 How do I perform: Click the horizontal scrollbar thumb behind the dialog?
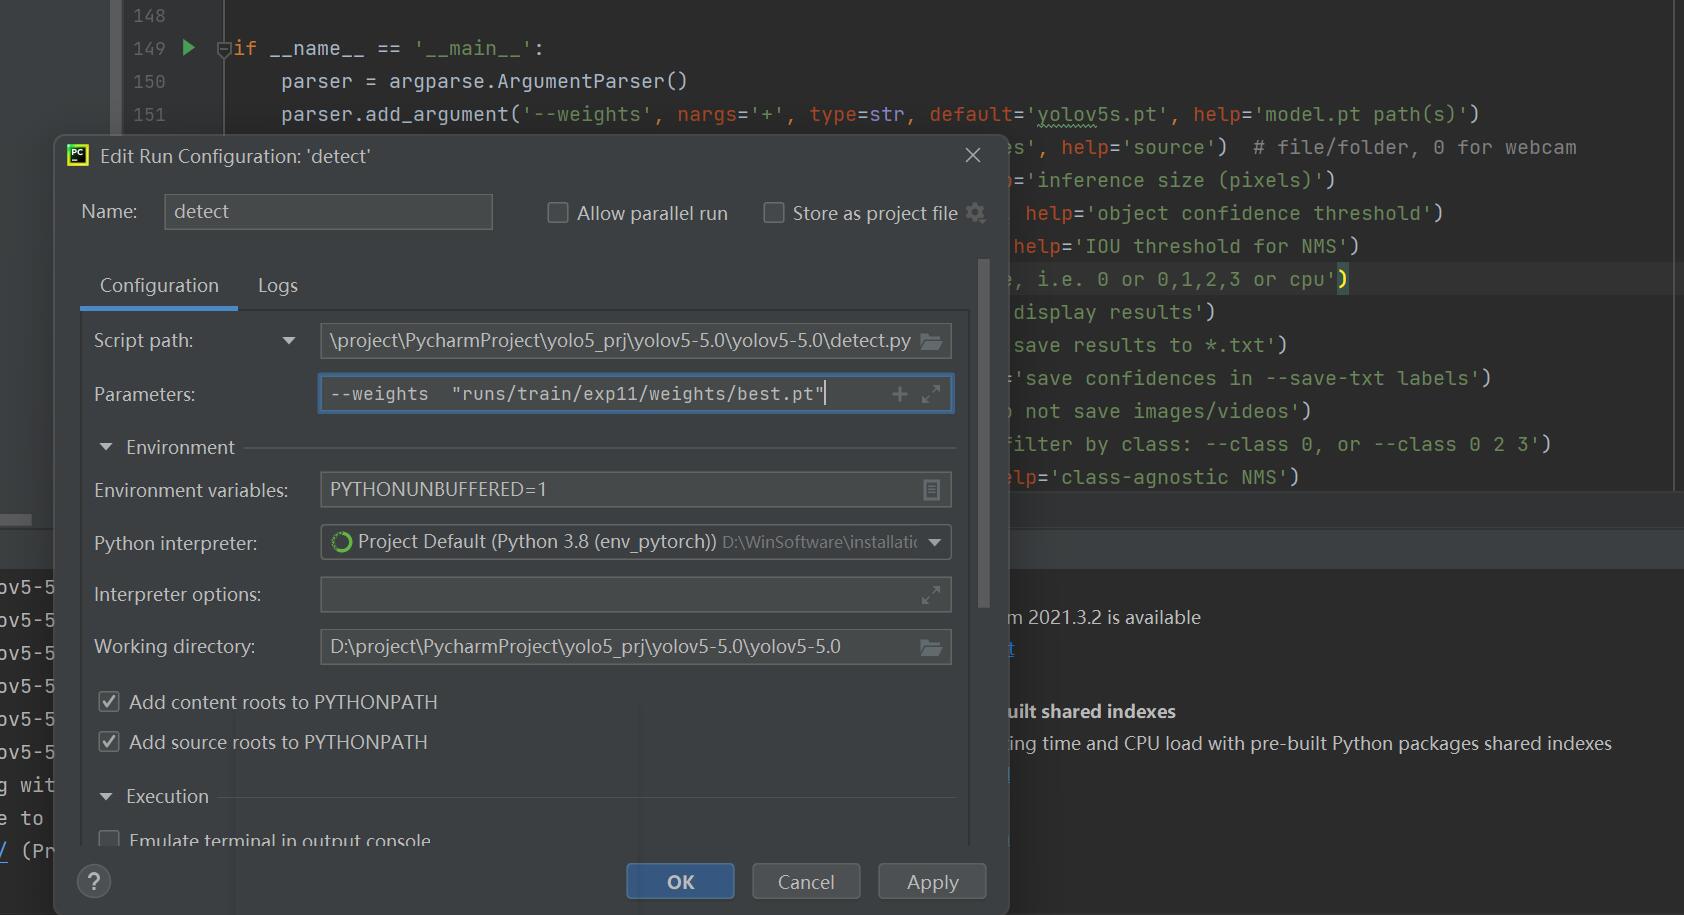coord(16,520)
